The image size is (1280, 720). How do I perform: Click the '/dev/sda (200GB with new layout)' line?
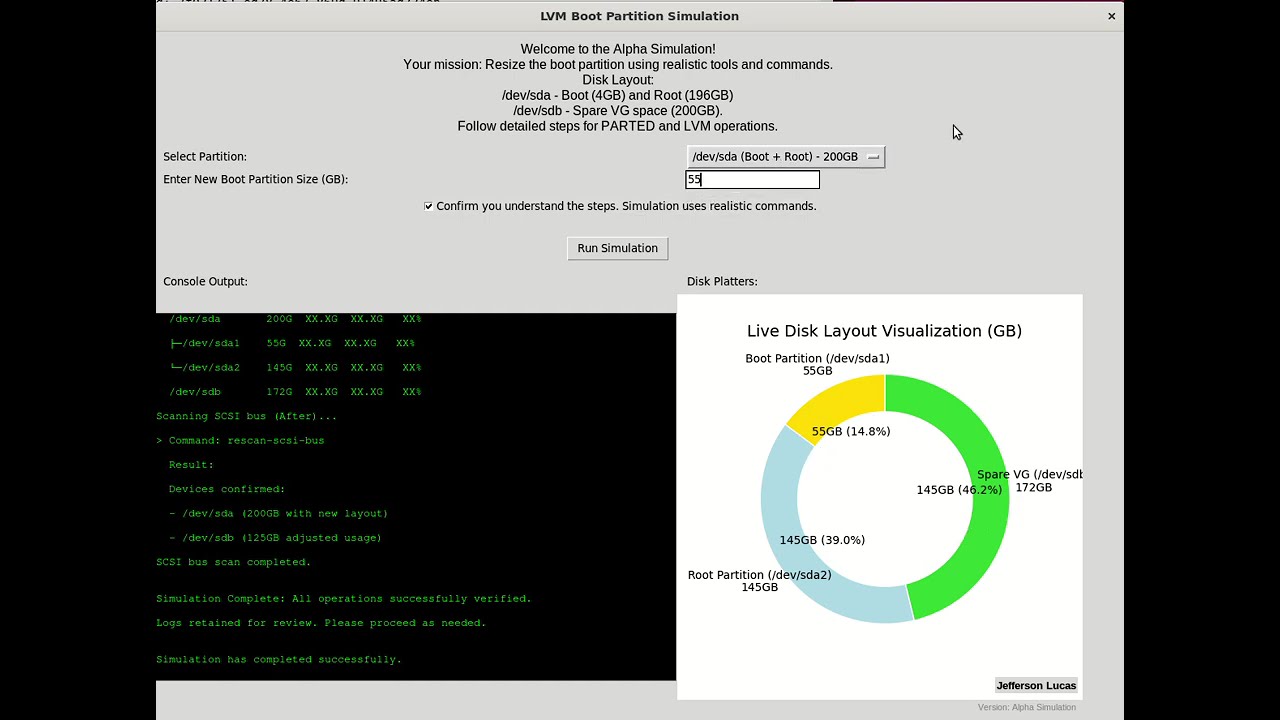click(278, 514)
